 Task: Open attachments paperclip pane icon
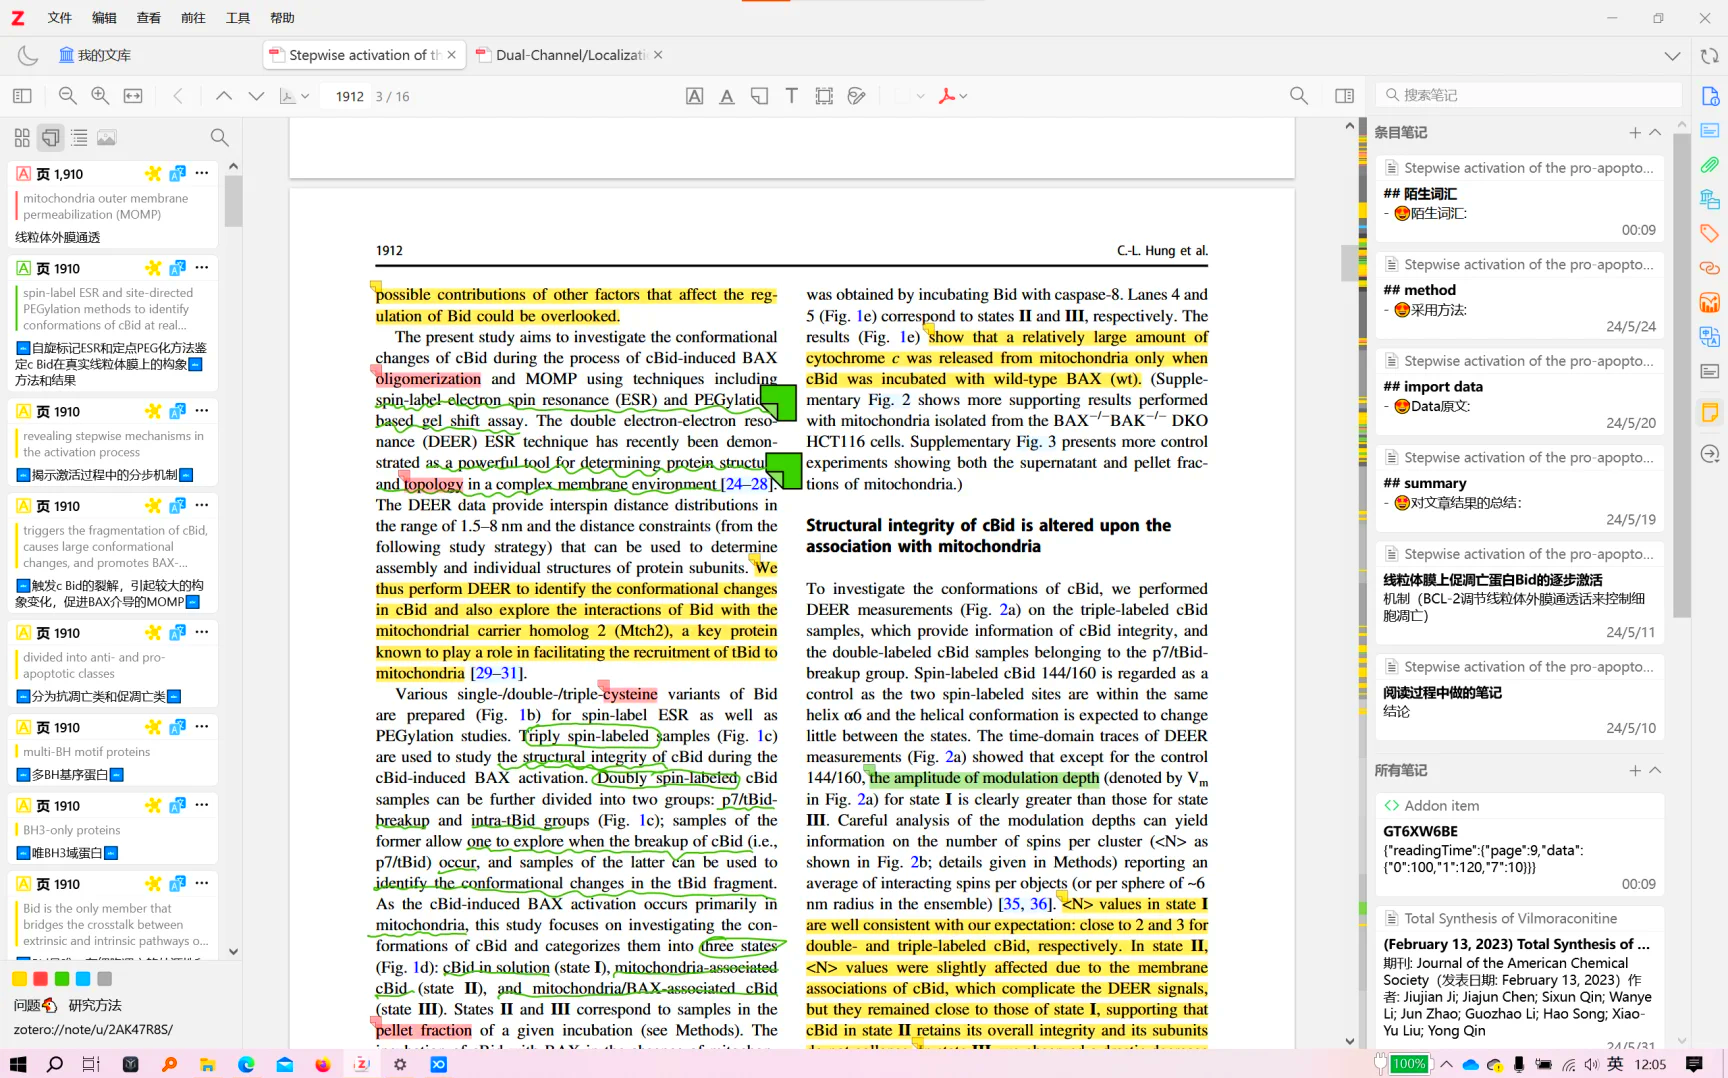[1710, 165]
